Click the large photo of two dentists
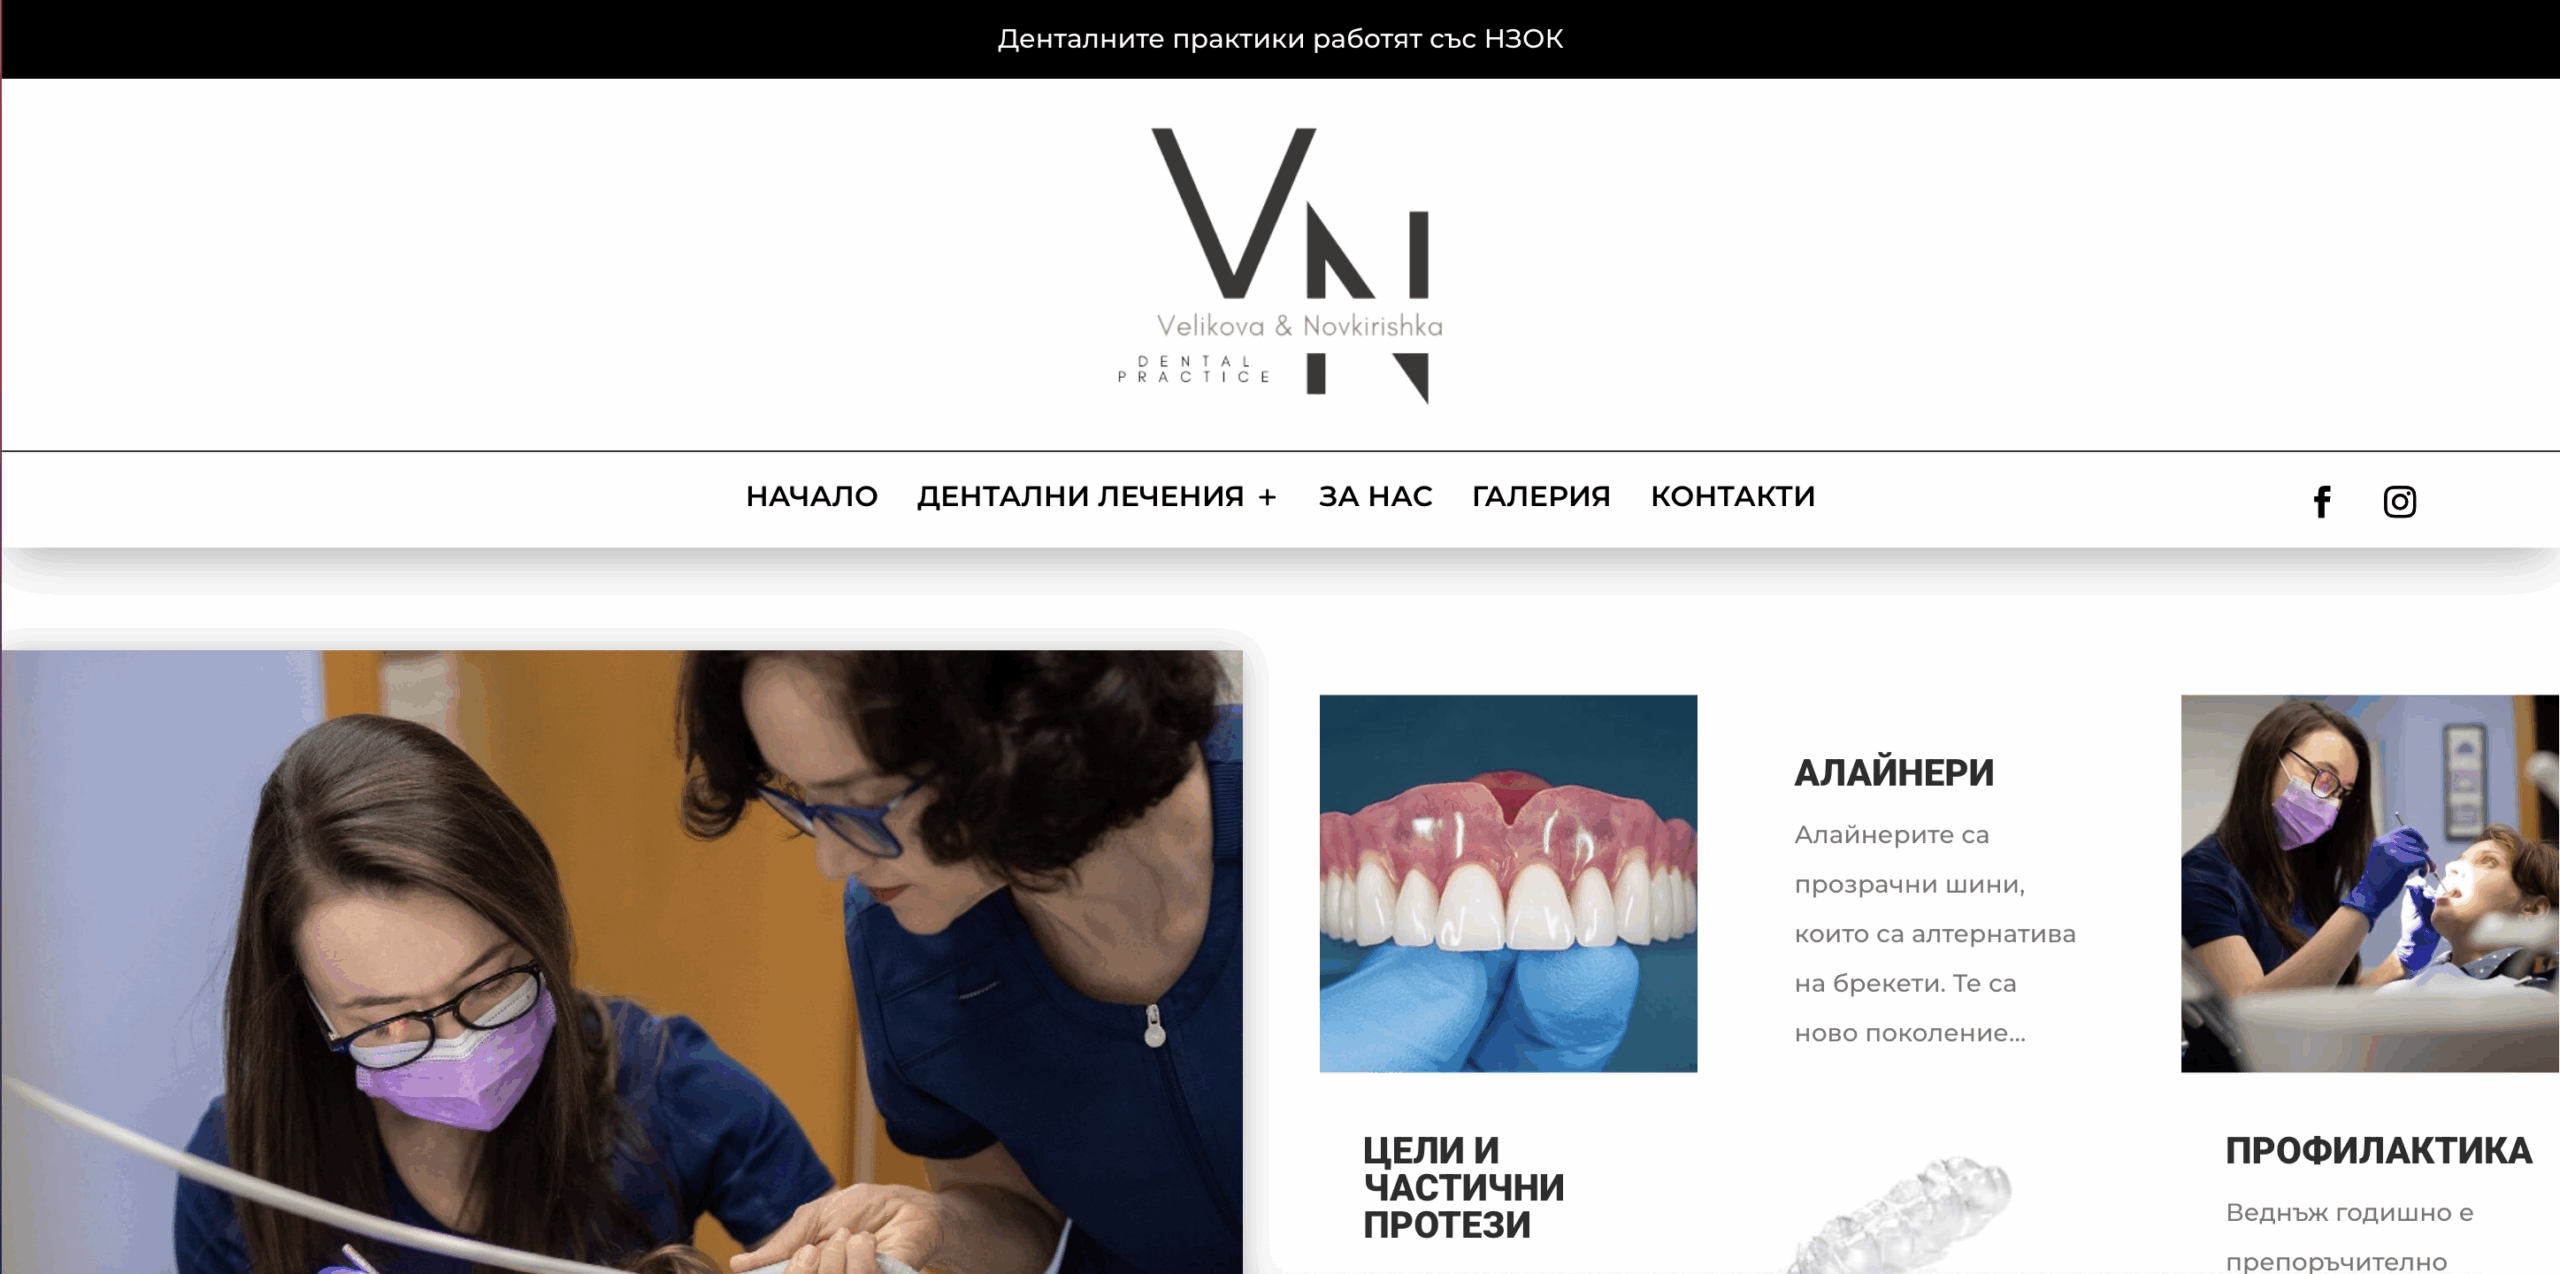Viewport: 2560px width, 1274px height. pos(622,962)
